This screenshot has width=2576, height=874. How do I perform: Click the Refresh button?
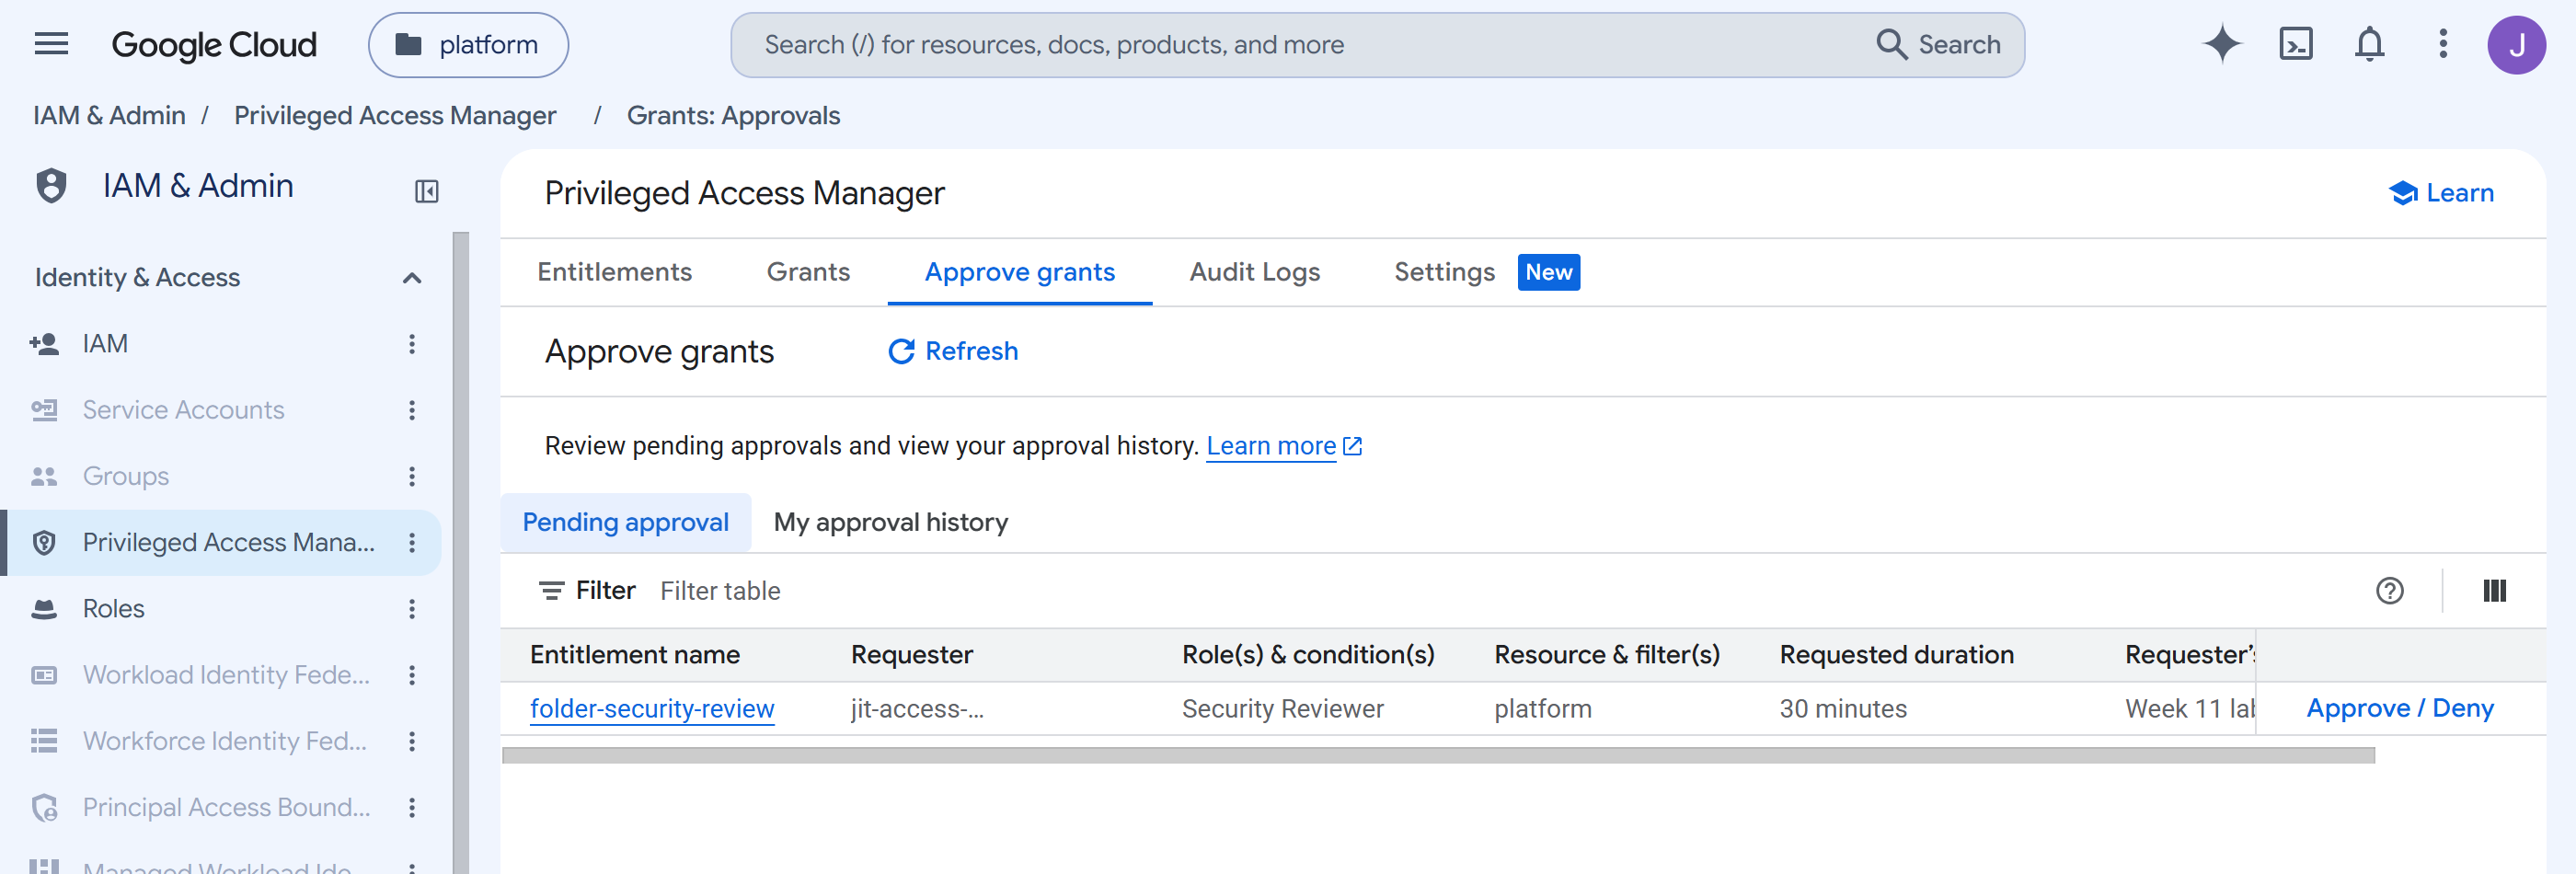click(952, 351)
